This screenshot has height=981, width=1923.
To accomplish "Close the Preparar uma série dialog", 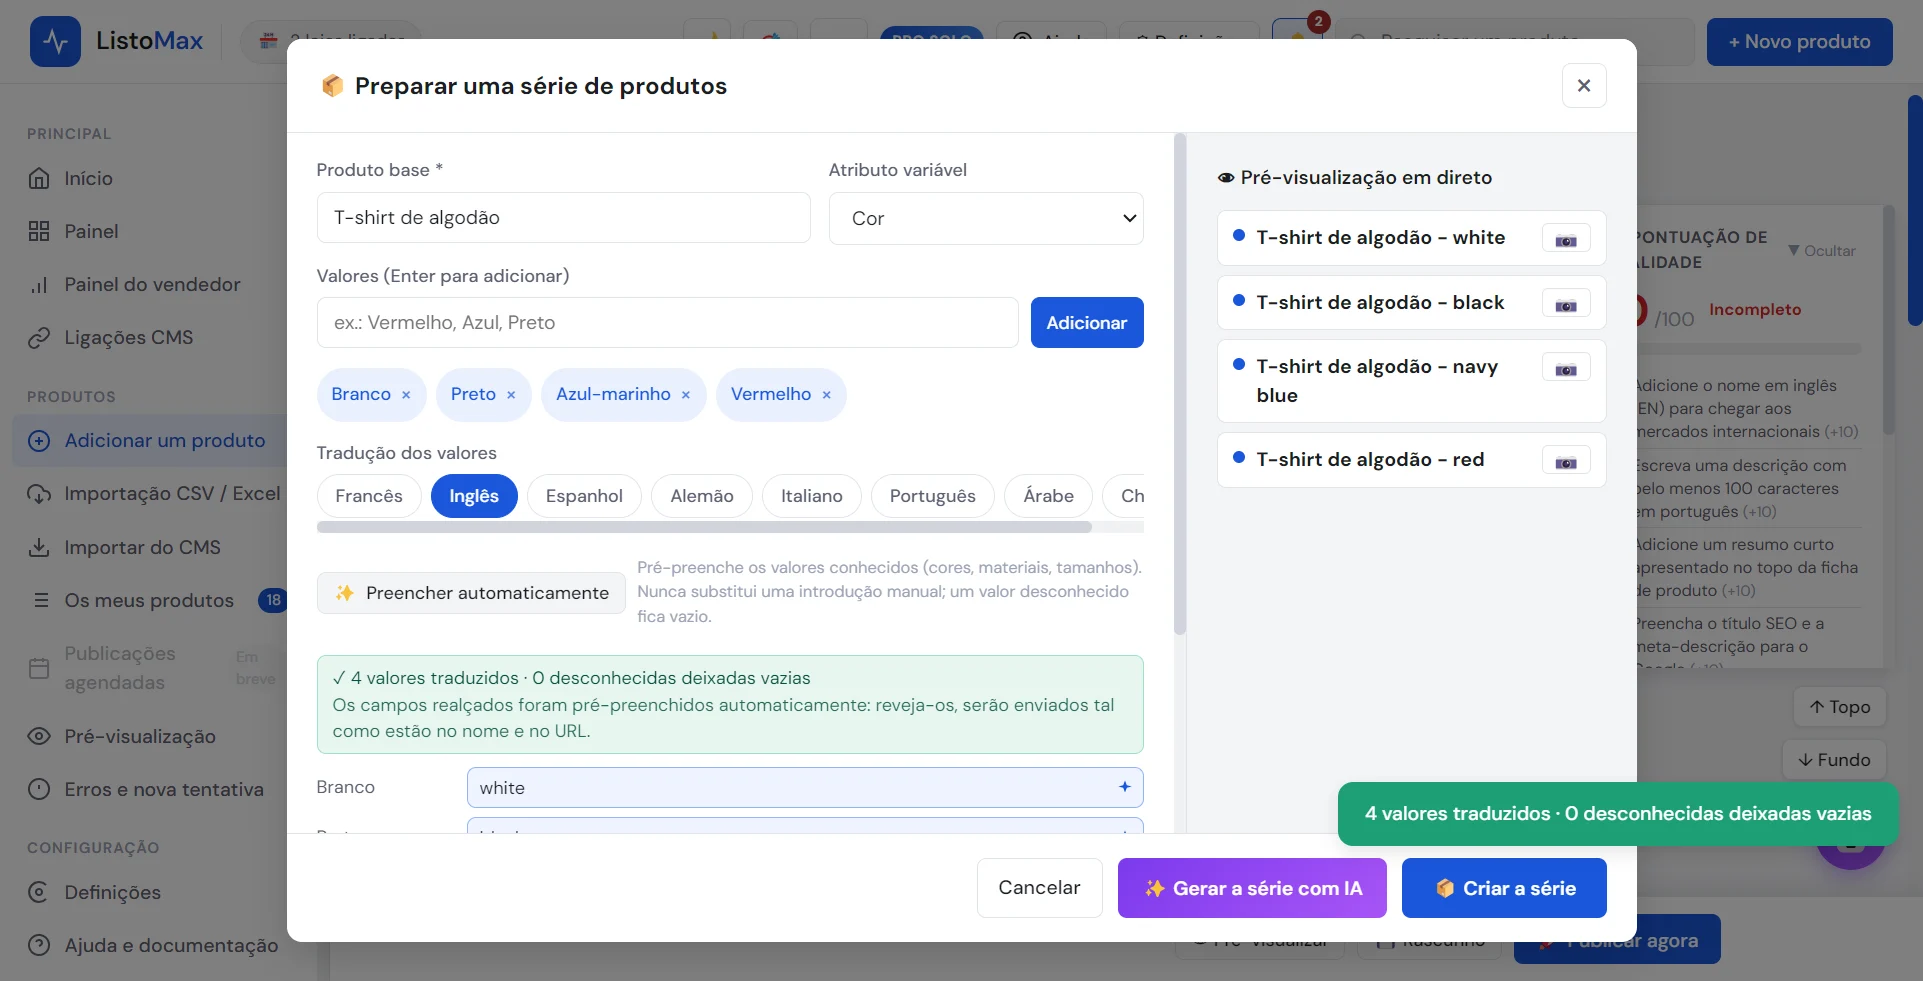I will [x=1584, y=86].
